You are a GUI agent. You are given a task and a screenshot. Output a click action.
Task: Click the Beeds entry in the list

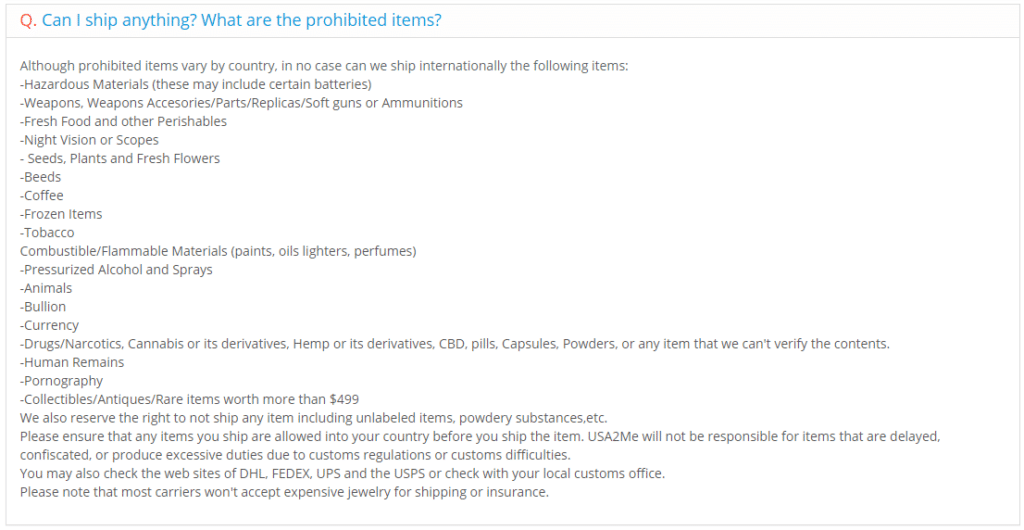39,177
